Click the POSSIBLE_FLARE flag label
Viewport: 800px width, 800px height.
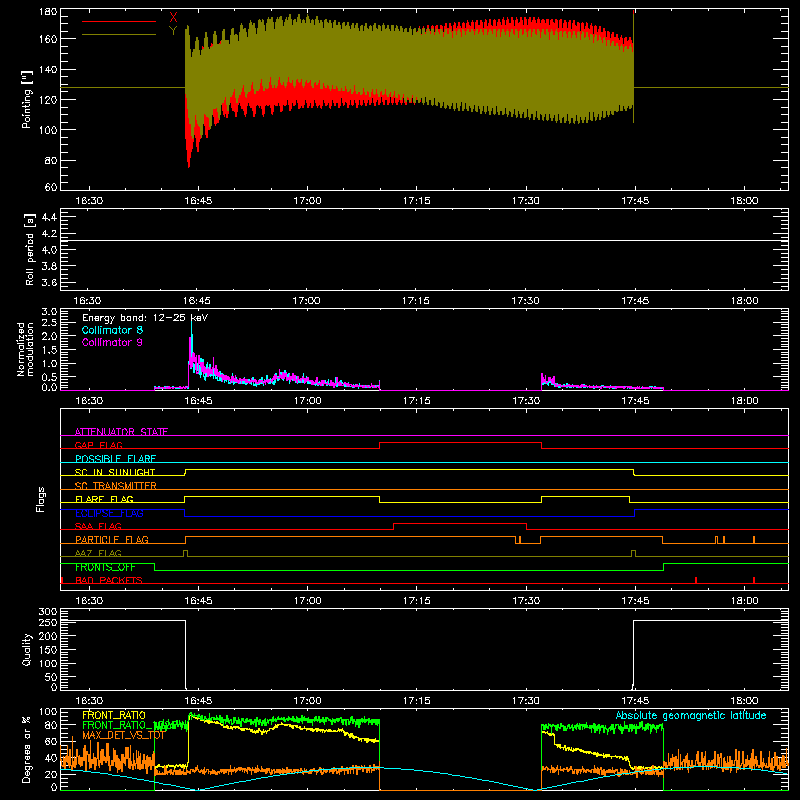115,459
